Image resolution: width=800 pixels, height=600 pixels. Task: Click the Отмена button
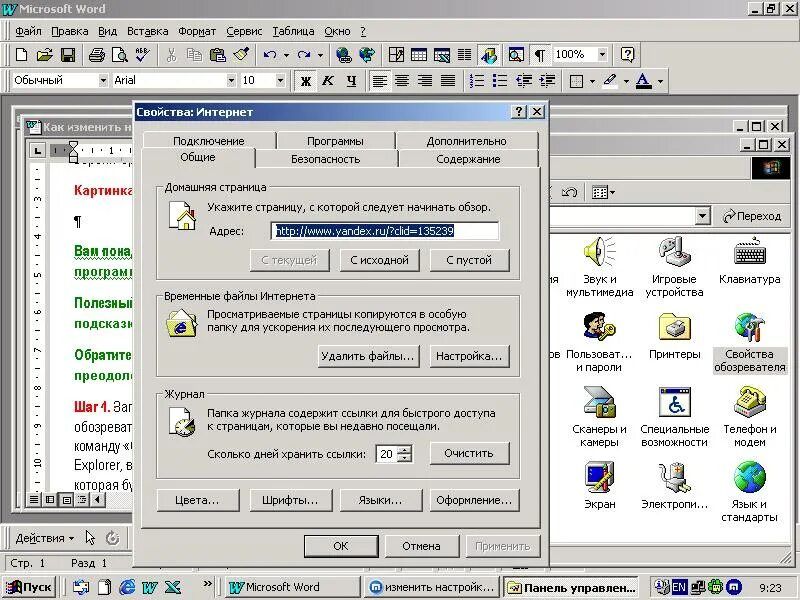421,546
